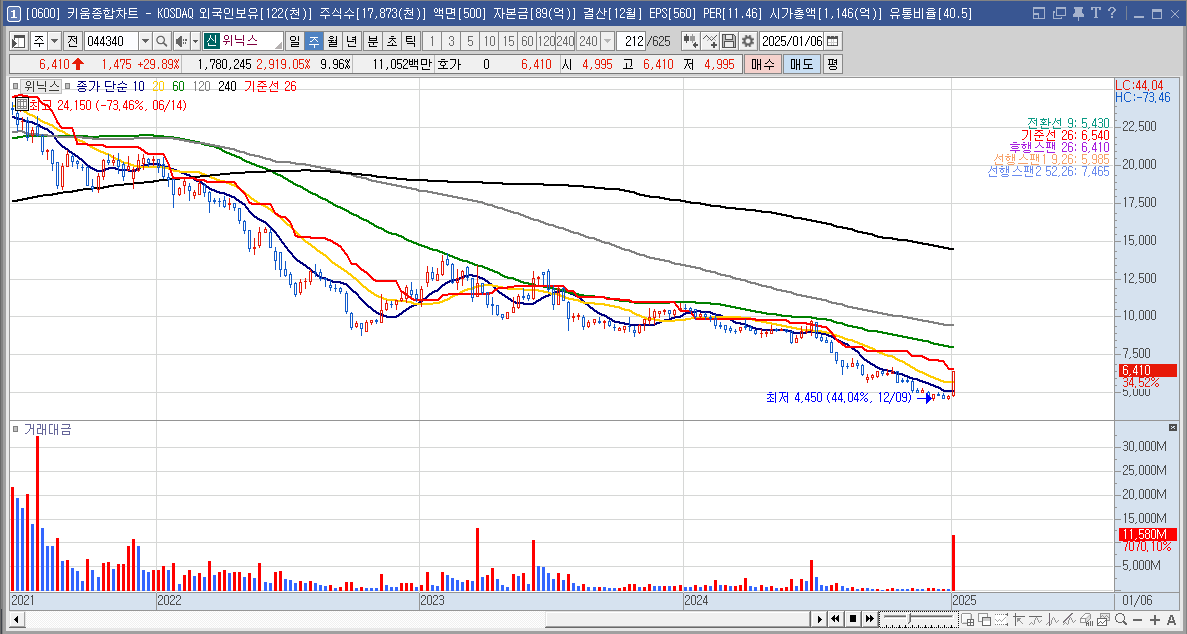Click the bottom grid window icon
Viewport: 1187px width, 634px height.
[967, 620]
